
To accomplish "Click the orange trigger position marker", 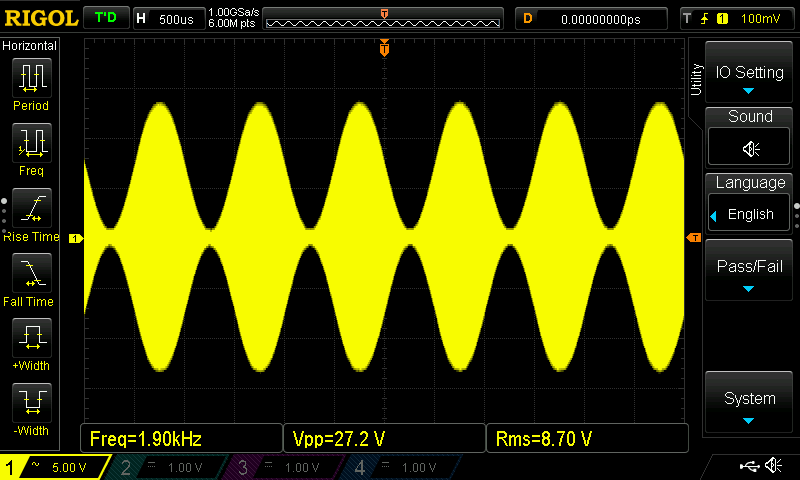I will (384, 48).
